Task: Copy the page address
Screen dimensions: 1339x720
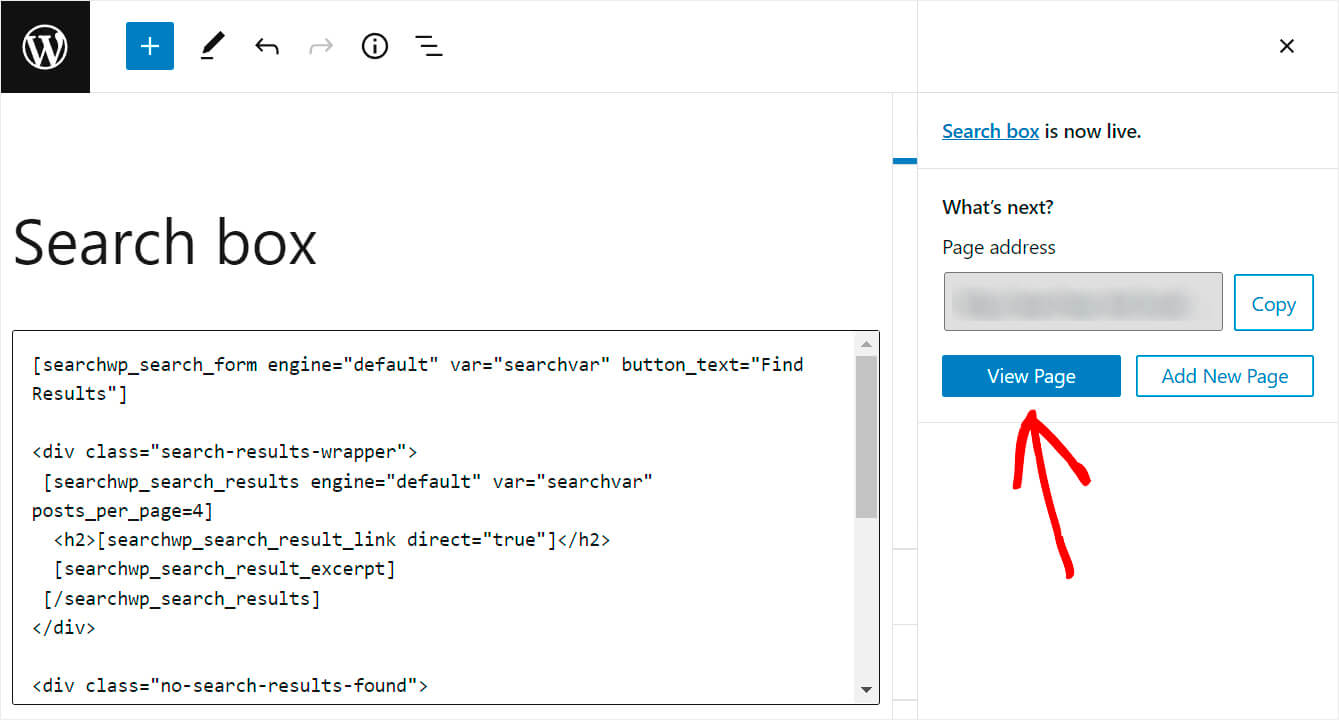Action: point(1273,302)
